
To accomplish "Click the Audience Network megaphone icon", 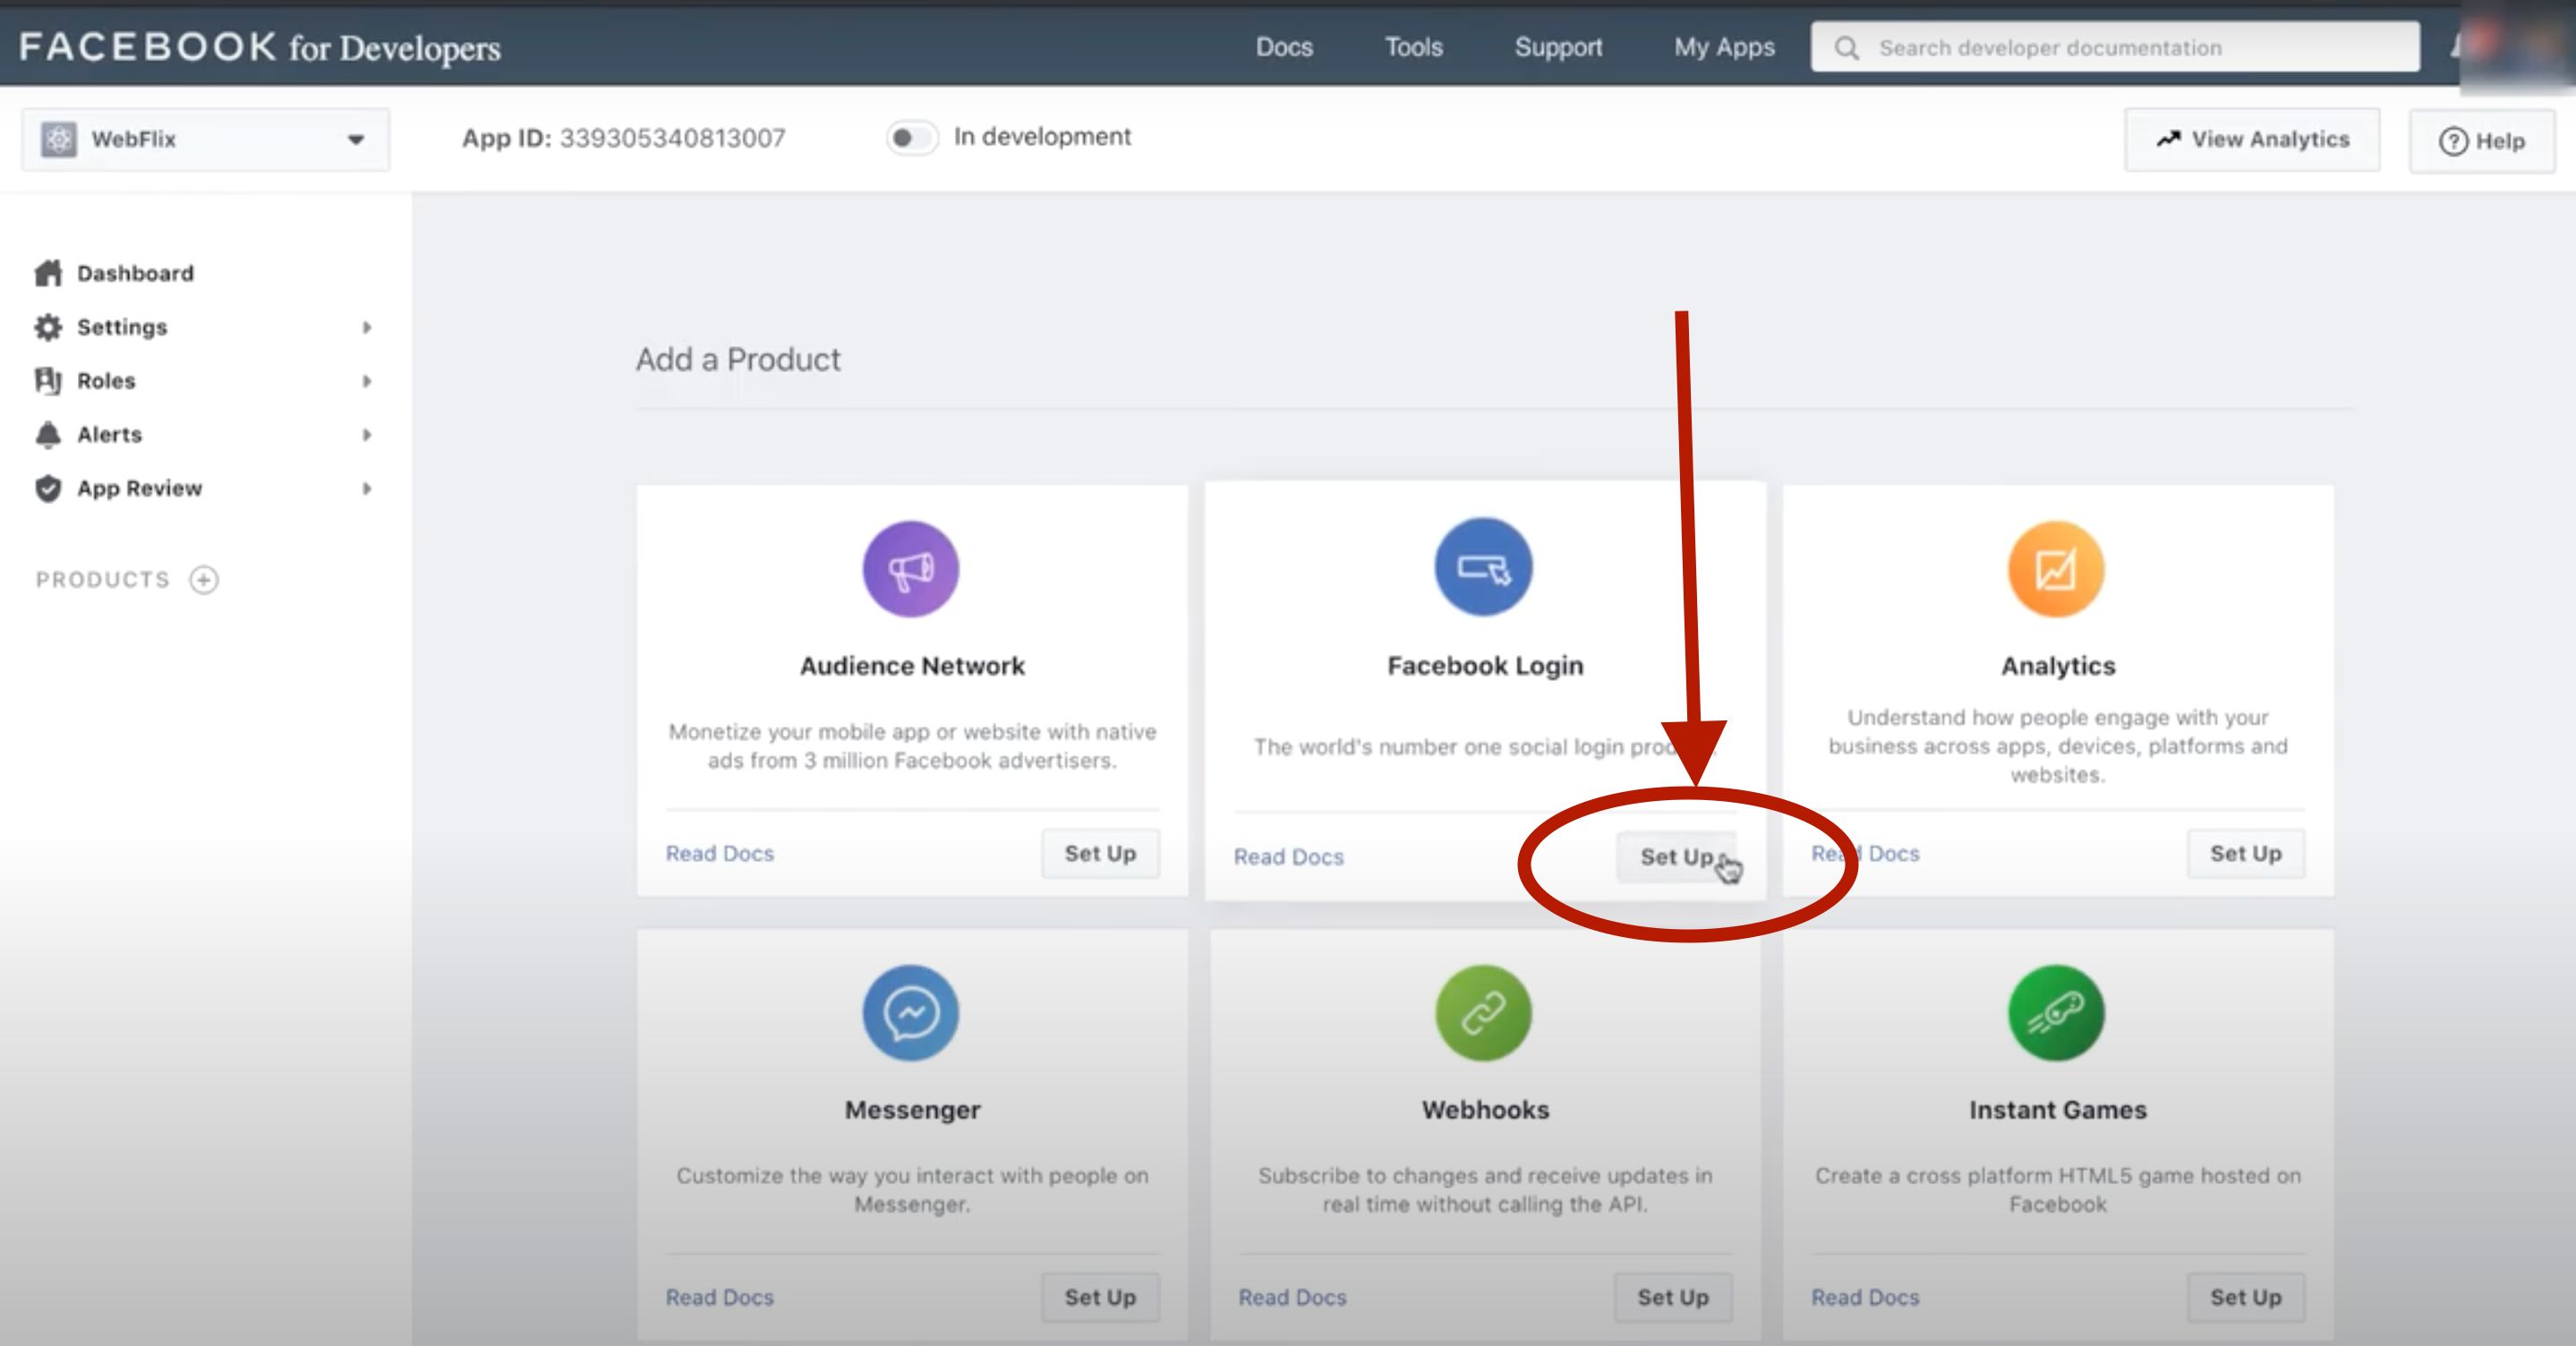I will [910, 569].
